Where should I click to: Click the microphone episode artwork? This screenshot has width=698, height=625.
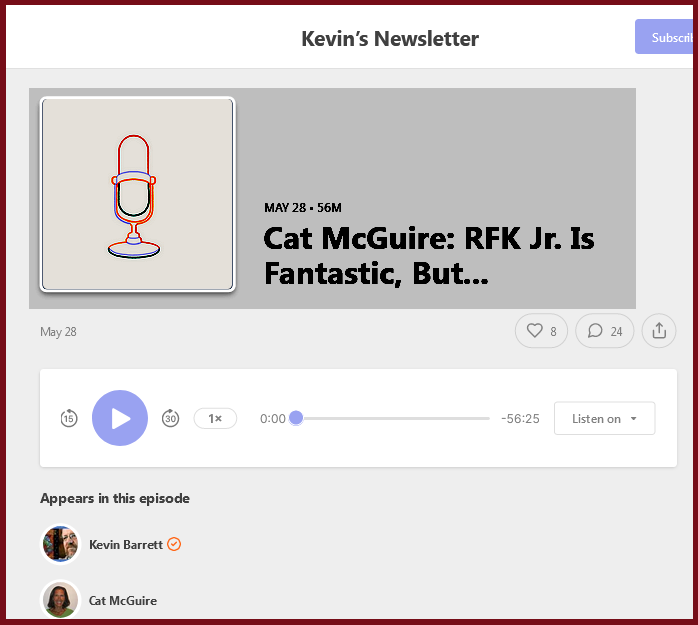pos(138,195)
